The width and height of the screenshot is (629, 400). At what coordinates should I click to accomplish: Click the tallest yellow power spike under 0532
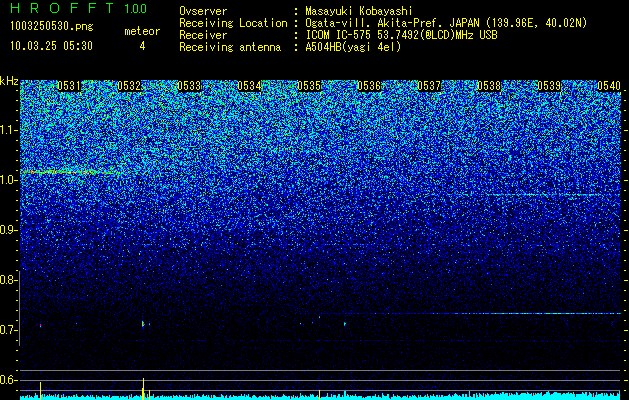coord(143,388)
